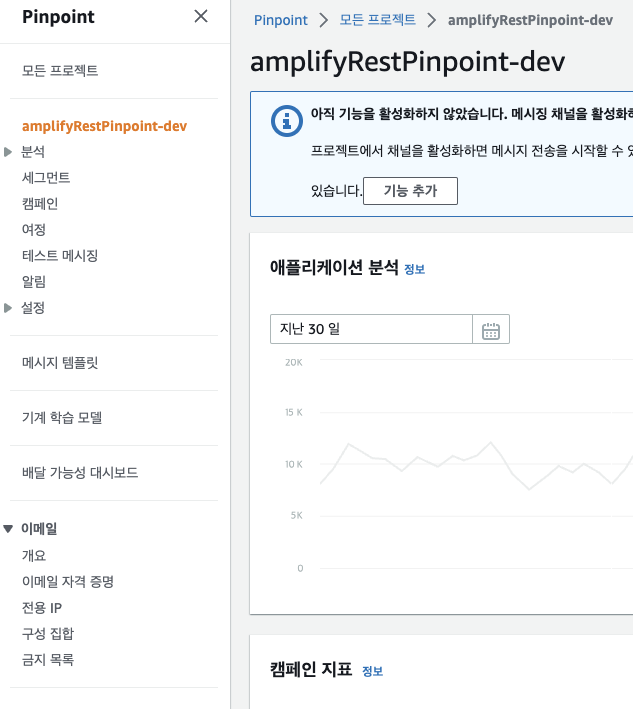Click the Pinpoint sidebar title
This screenshot has height=709, width=633.
click(58, 17)
